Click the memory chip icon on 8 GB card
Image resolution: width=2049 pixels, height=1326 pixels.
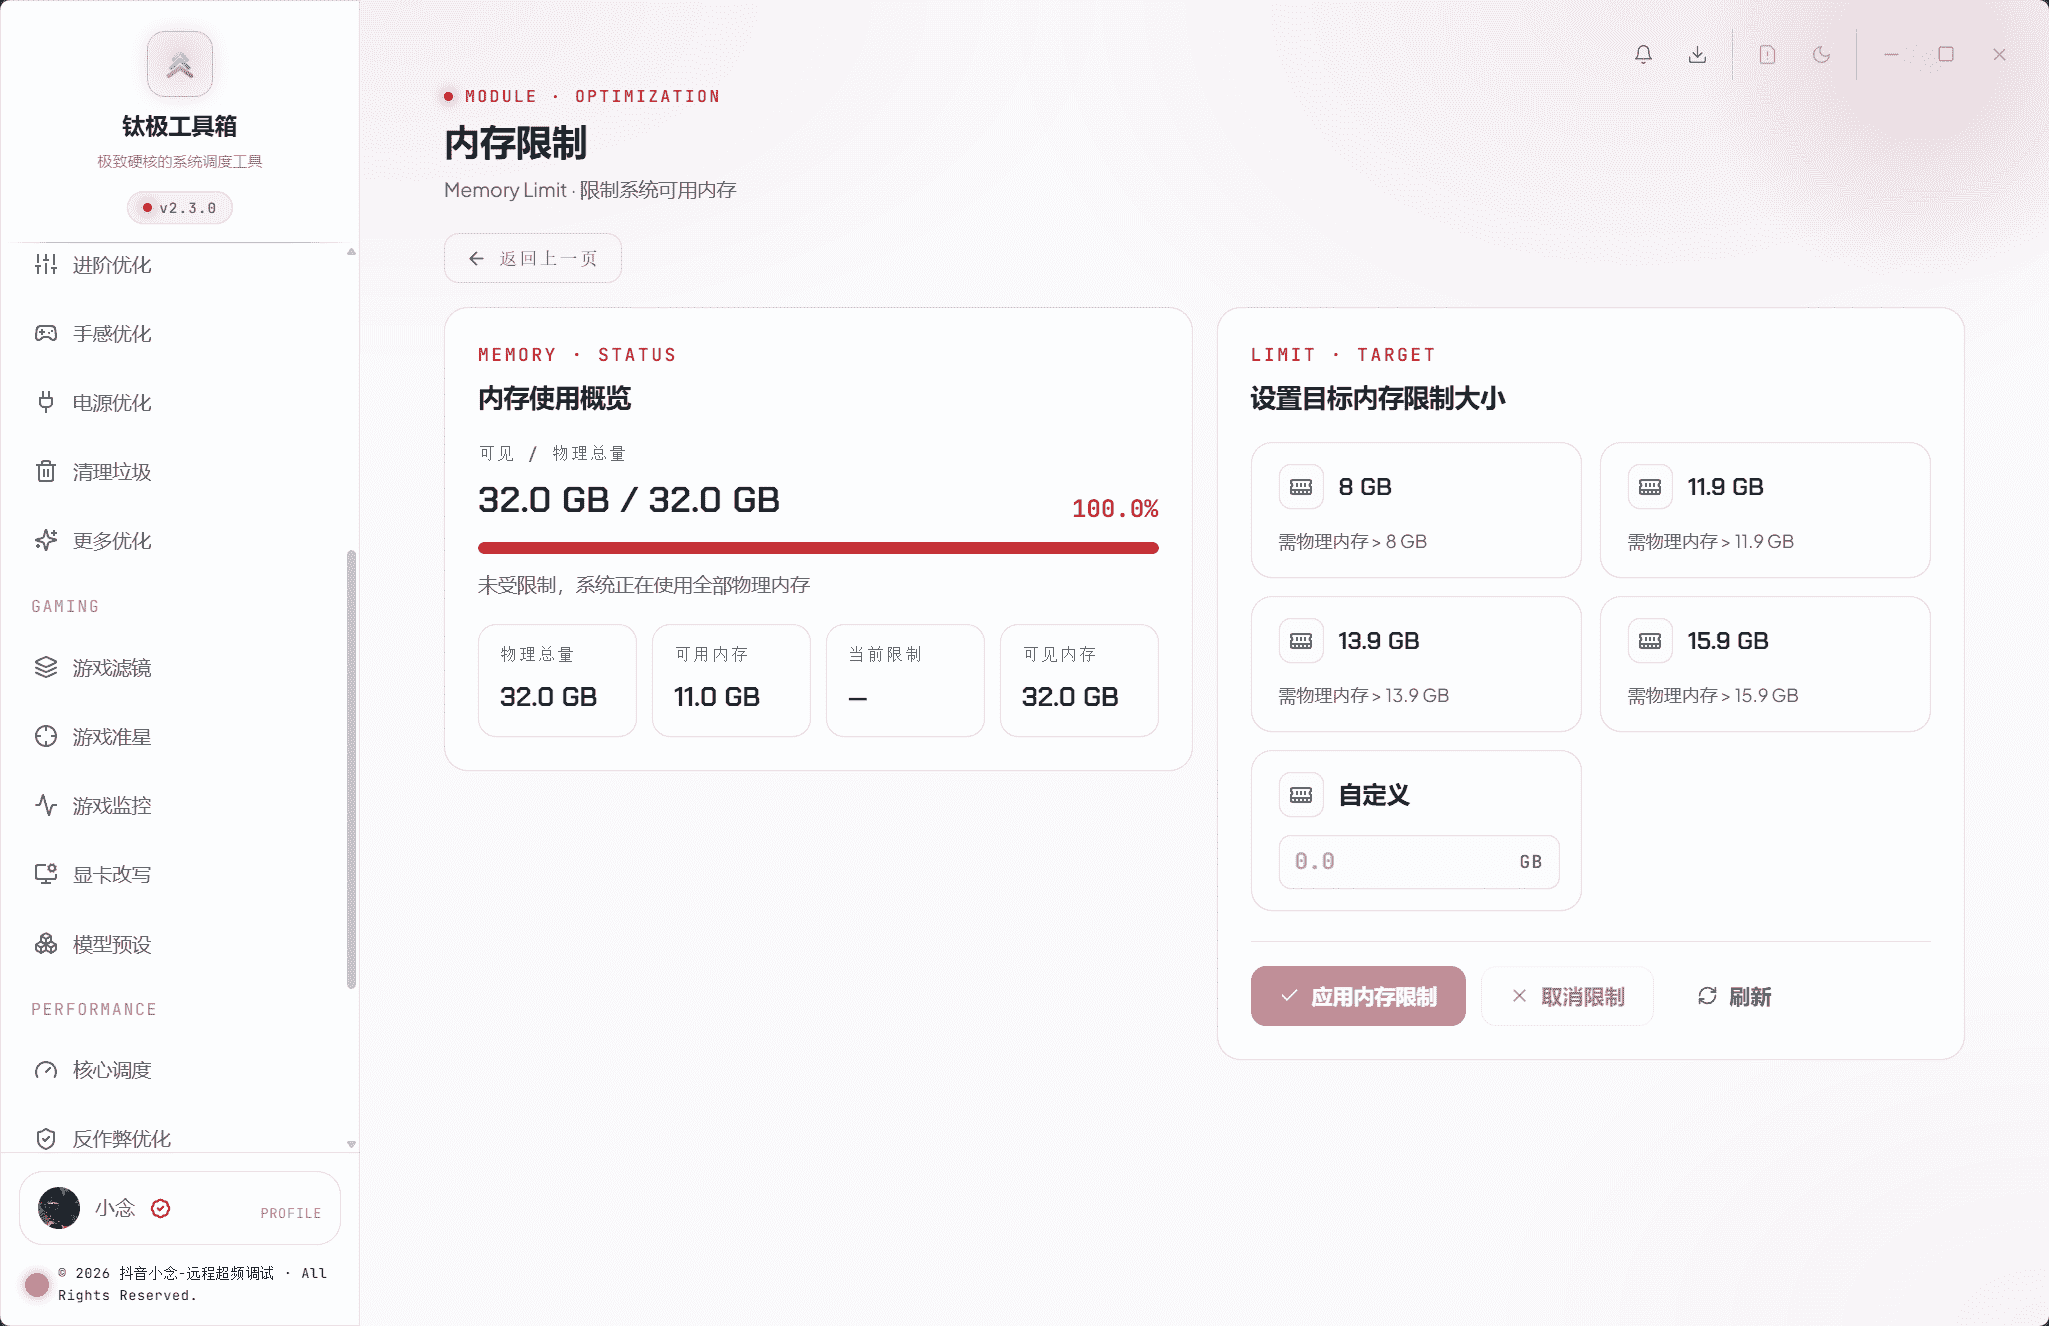coord(1301,487)
